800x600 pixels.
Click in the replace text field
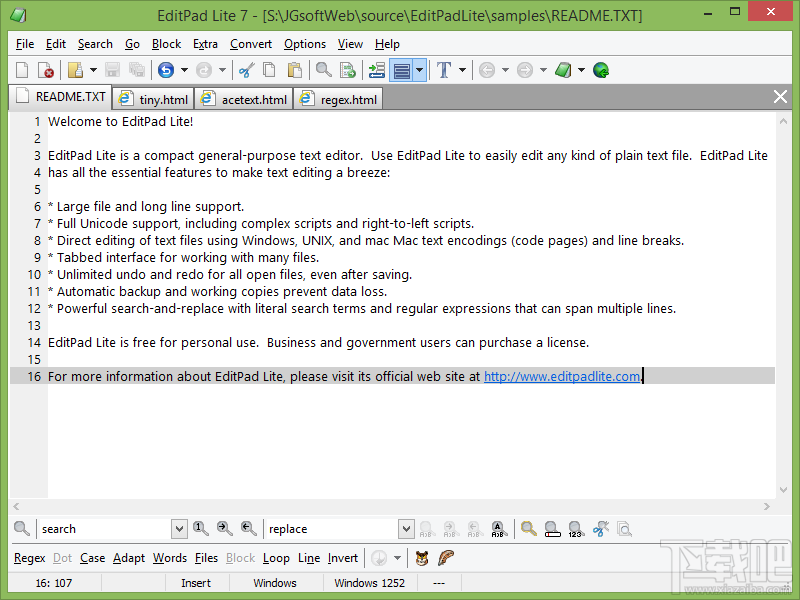(332, 529)
